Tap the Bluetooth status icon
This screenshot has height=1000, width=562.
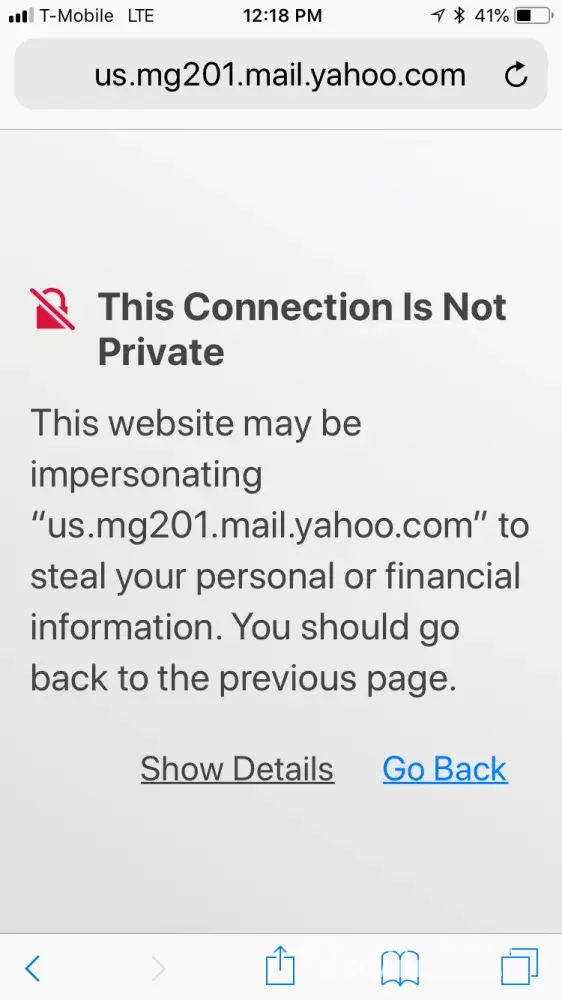coord(459,15)
